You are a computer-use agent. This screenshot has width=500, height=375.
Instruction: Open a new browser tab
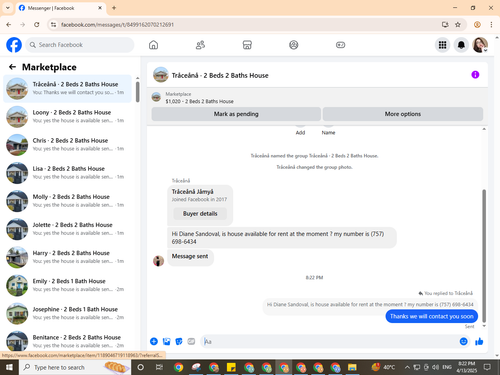[114, 8]
